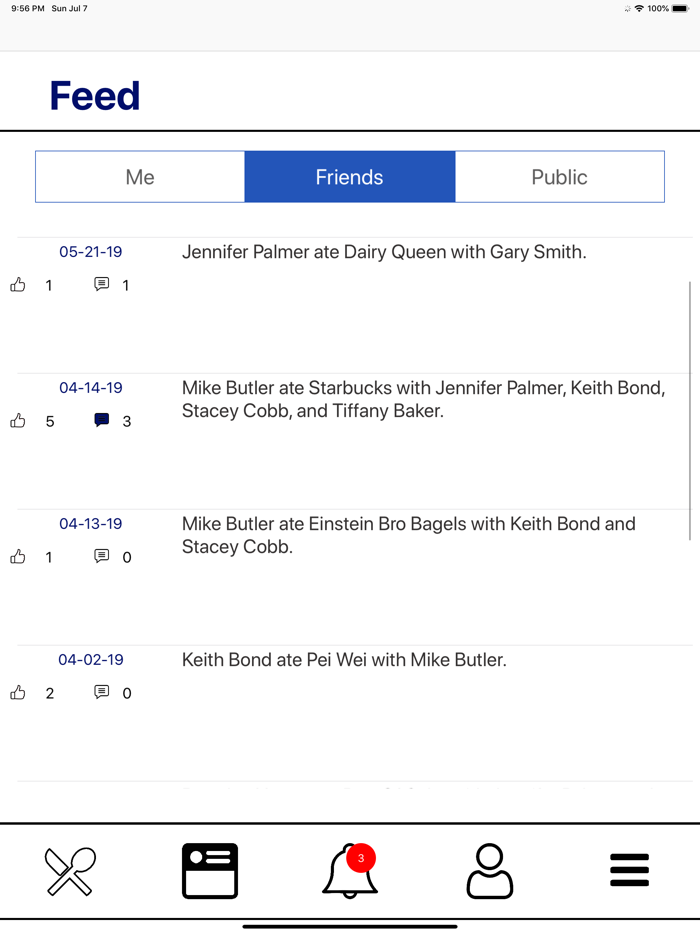700x934 pixels.
Task: Open post 'Keith Bond ate Pei Wei'
Action: (344, 660)
